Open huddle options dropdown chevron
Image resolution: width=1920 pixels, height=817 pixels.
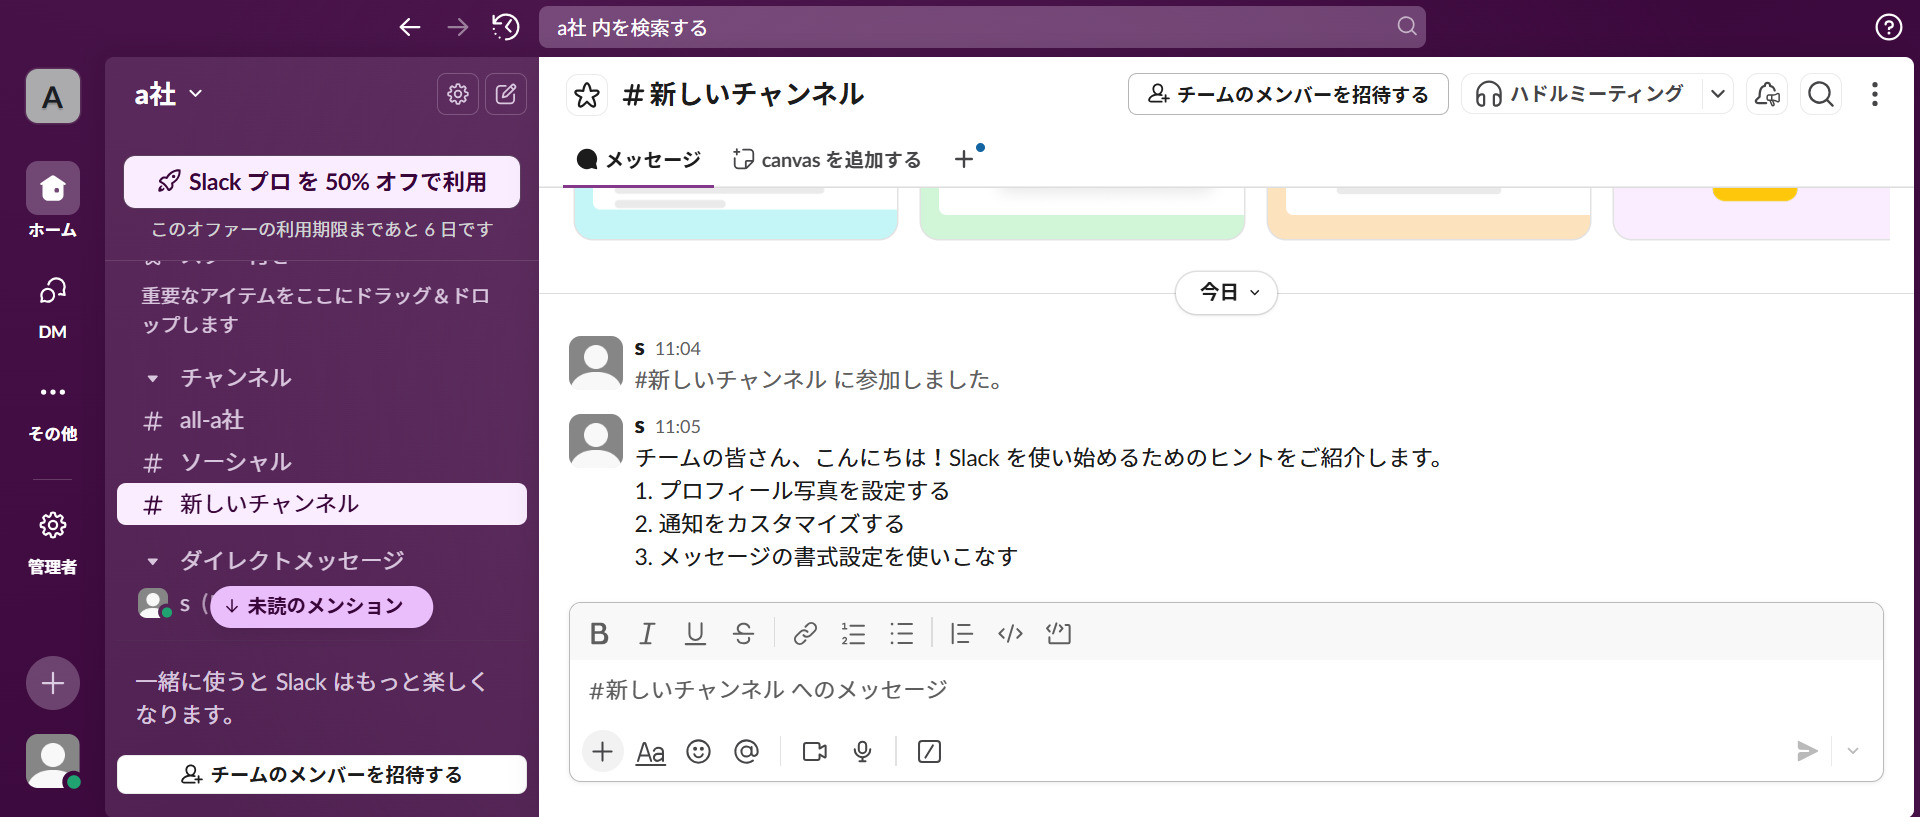(x=1717, y=94)
